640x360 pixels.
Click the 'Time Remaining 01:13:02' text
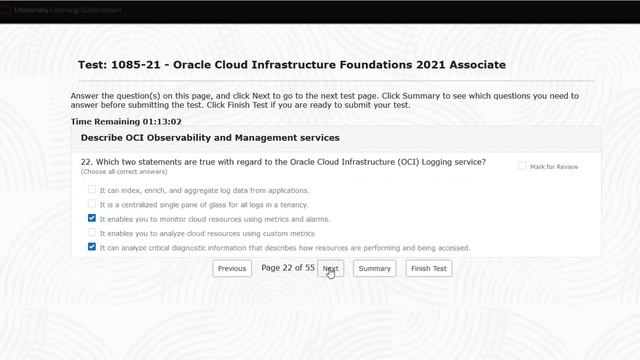(x=126, y=122)
